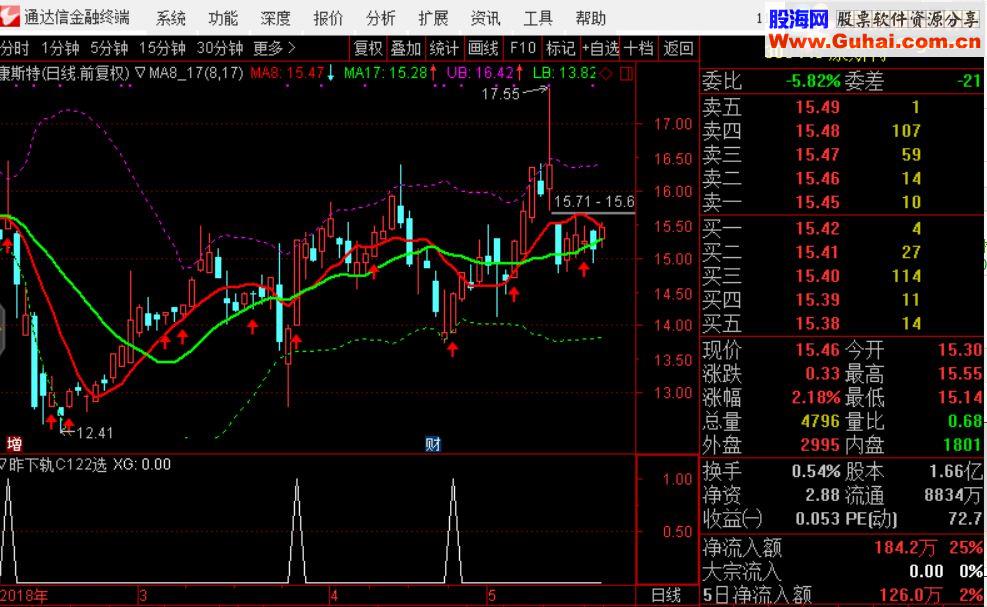This screenshot has height=607, width=987.
Task: Click the 卖二 price 15.46
Action: (817, 179)
